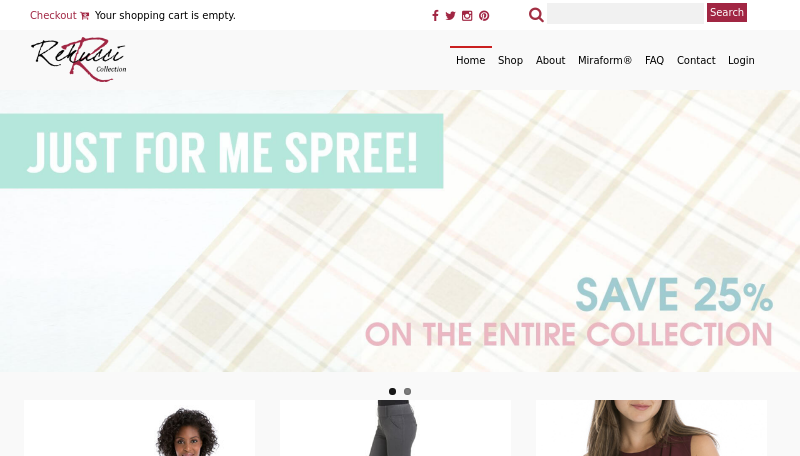Click the red Search button
Viewport: 800px width, 456px height.
coord(727,12)
